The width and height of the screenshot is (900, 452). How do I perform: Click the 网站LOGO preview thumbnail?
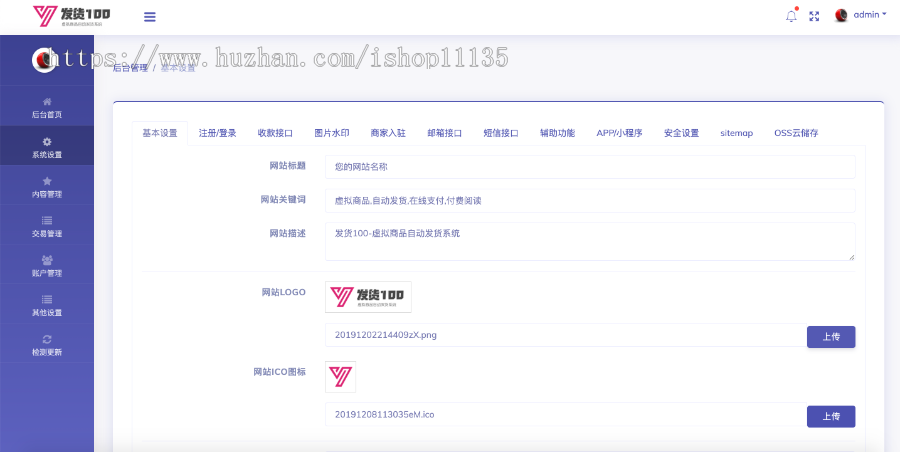pos(368,297)
